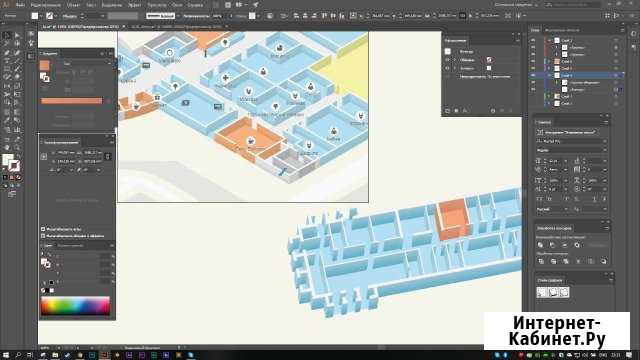
Task: Expand the Stroke (Обводка) row in Appearance
Action: 455,60
